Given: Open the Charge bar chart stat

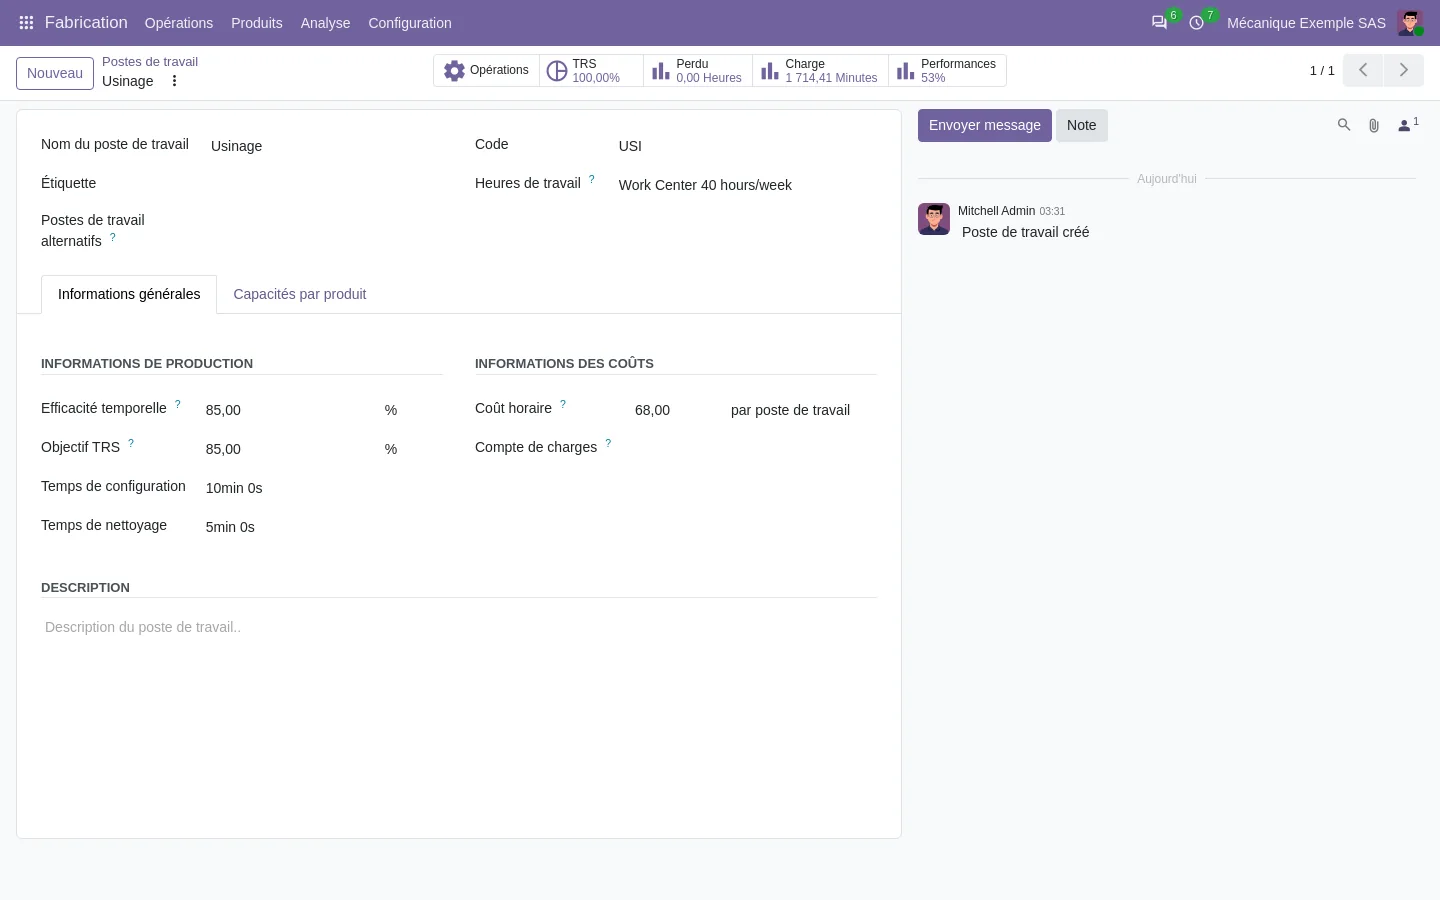Looking at the screenshot, I should (x=820, y=71).
